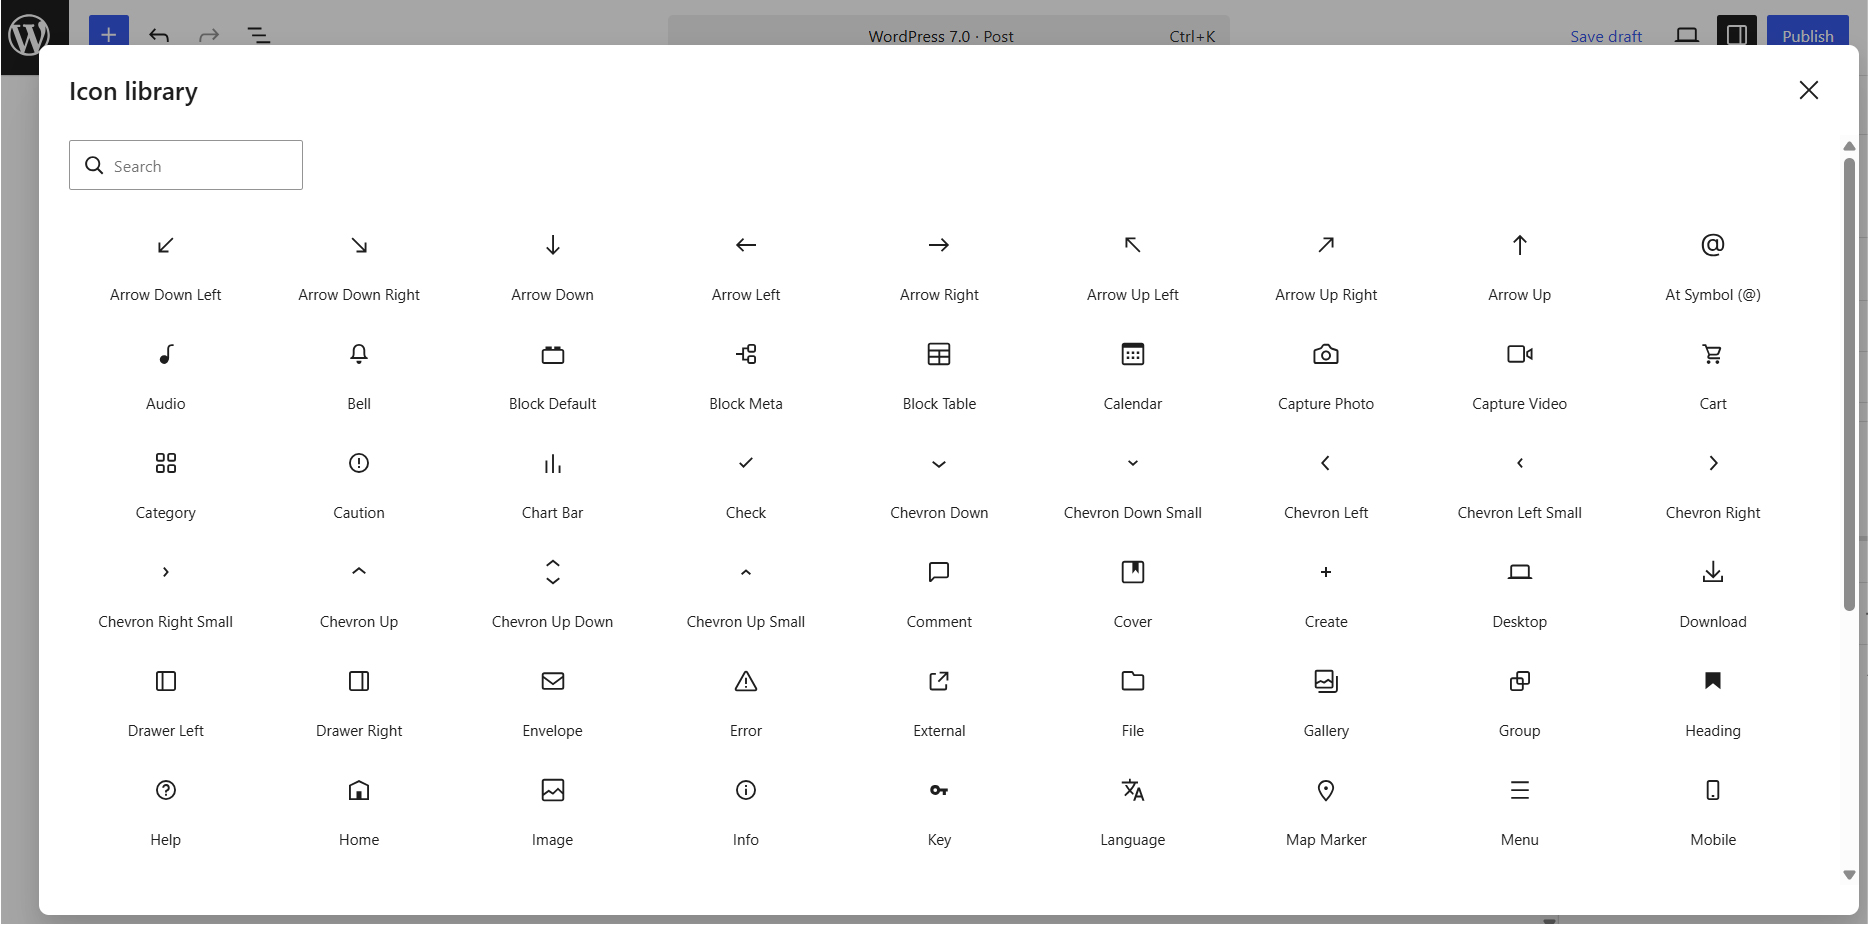Screen dimensions: 1868x925
Task: Pick the Gallery icon
Action: [1326, 681]
